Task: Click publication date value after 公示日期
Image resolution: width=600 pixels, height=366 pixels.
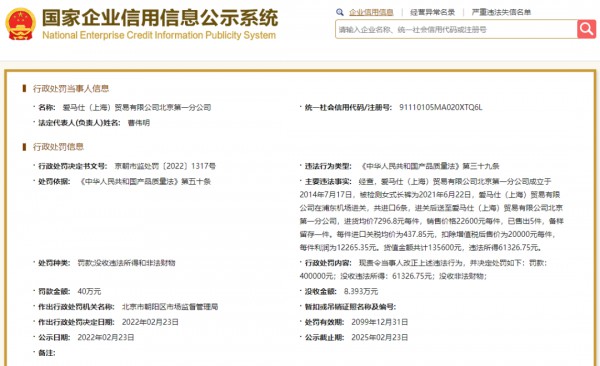Action: (106, 337)
